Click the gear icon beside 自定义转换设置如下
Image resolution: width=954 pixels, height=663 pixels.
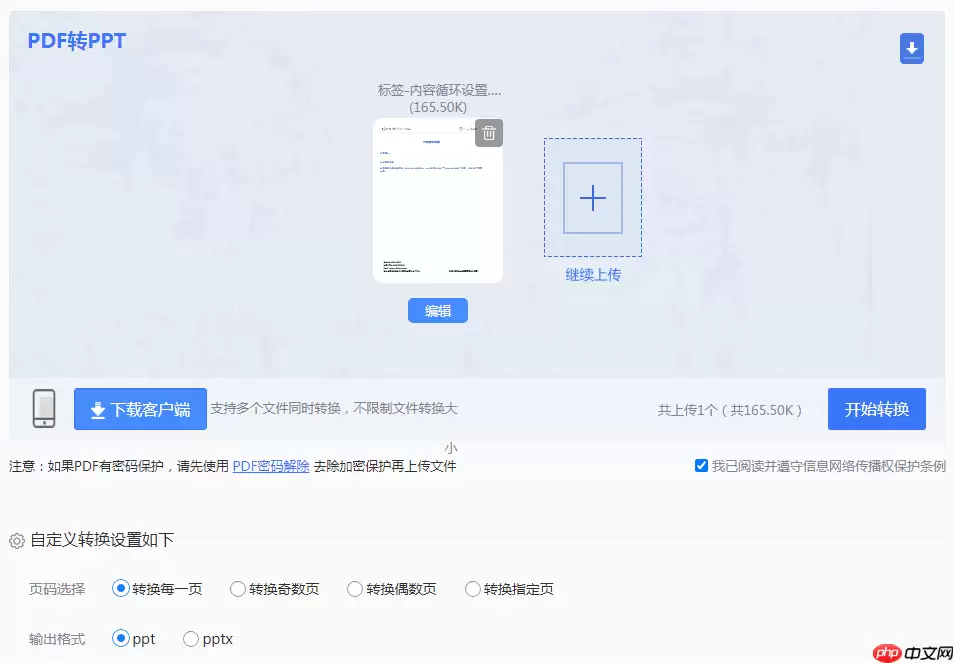(17, 540)
